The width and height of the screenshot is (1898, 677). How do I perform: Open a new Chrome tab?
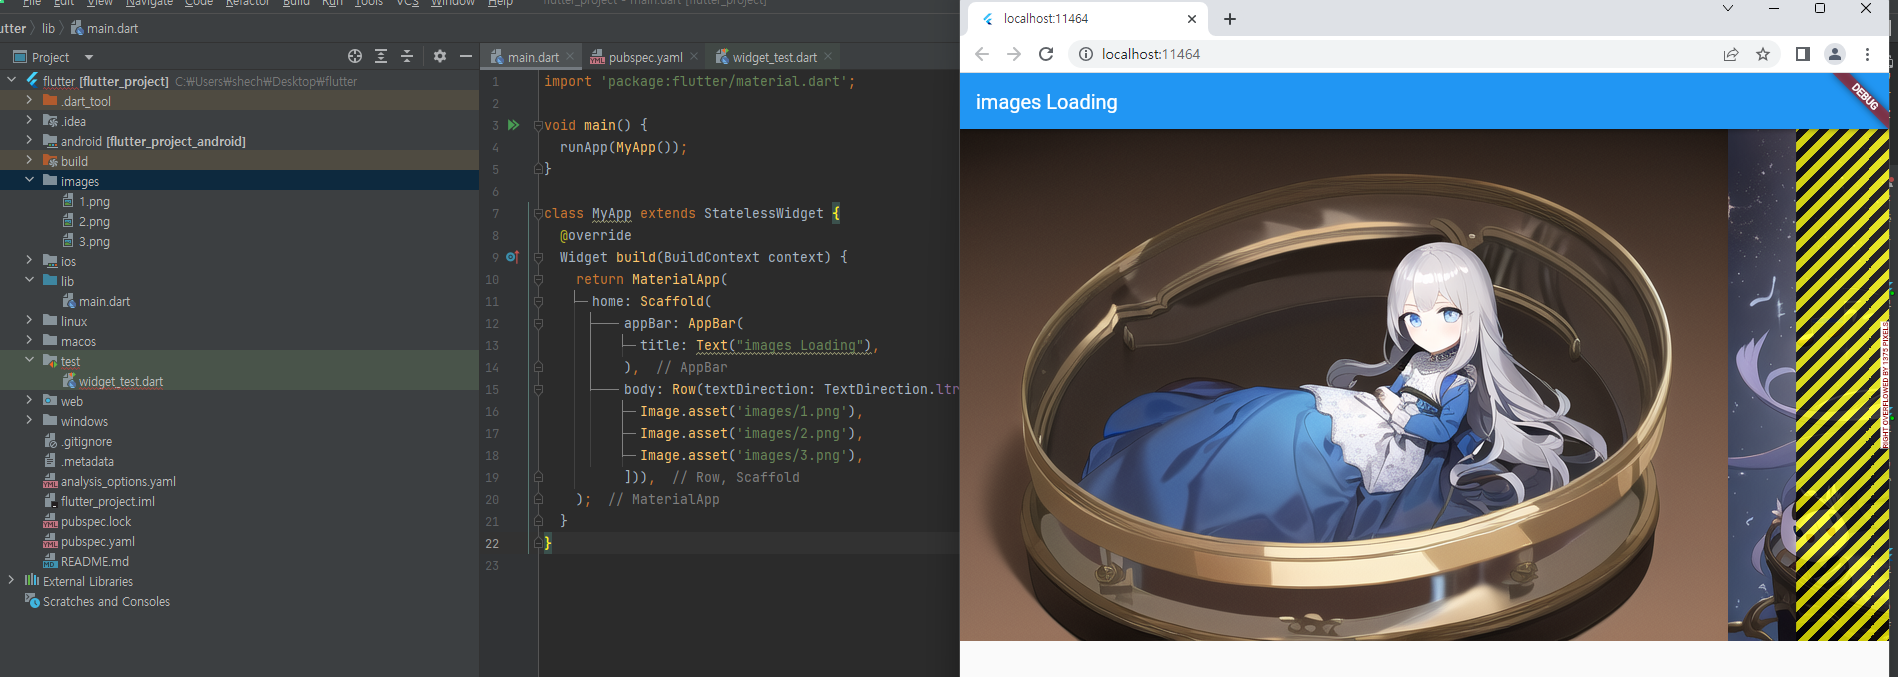(1230, 19)
